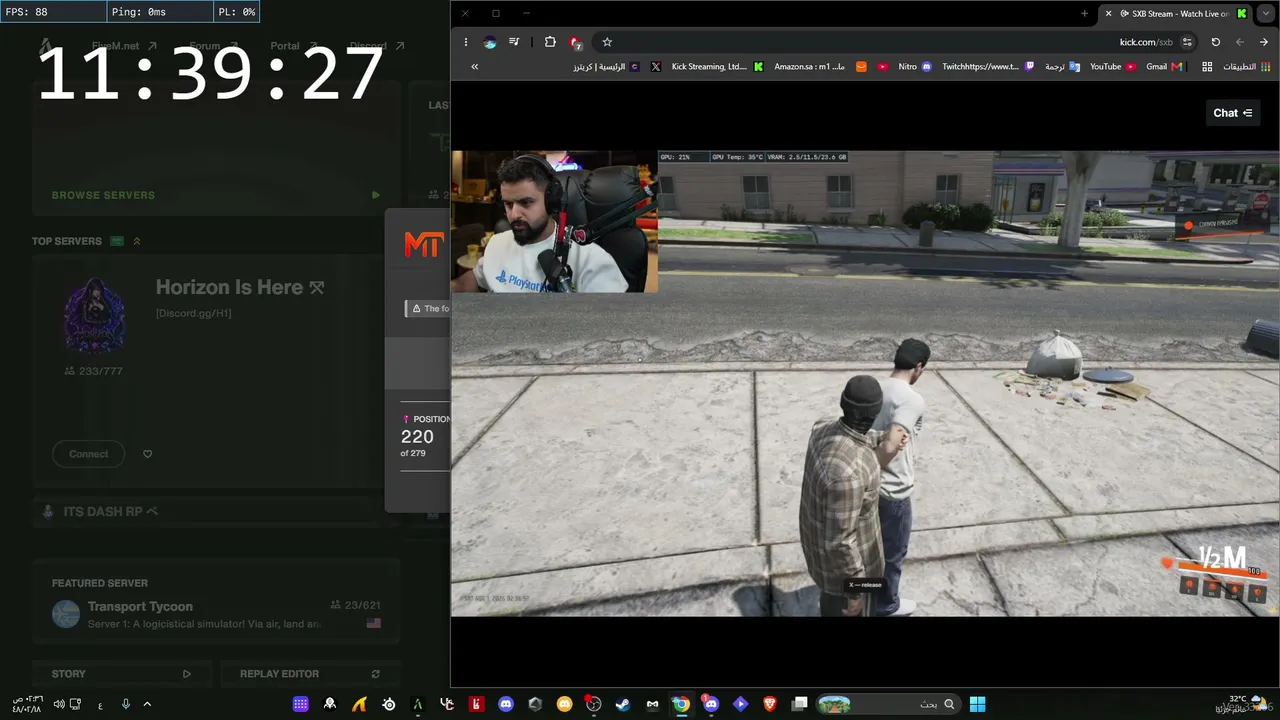Open SteelSeries GG from the taskbar
This screenshot has height=720, width=1280.
click(388, 704)
